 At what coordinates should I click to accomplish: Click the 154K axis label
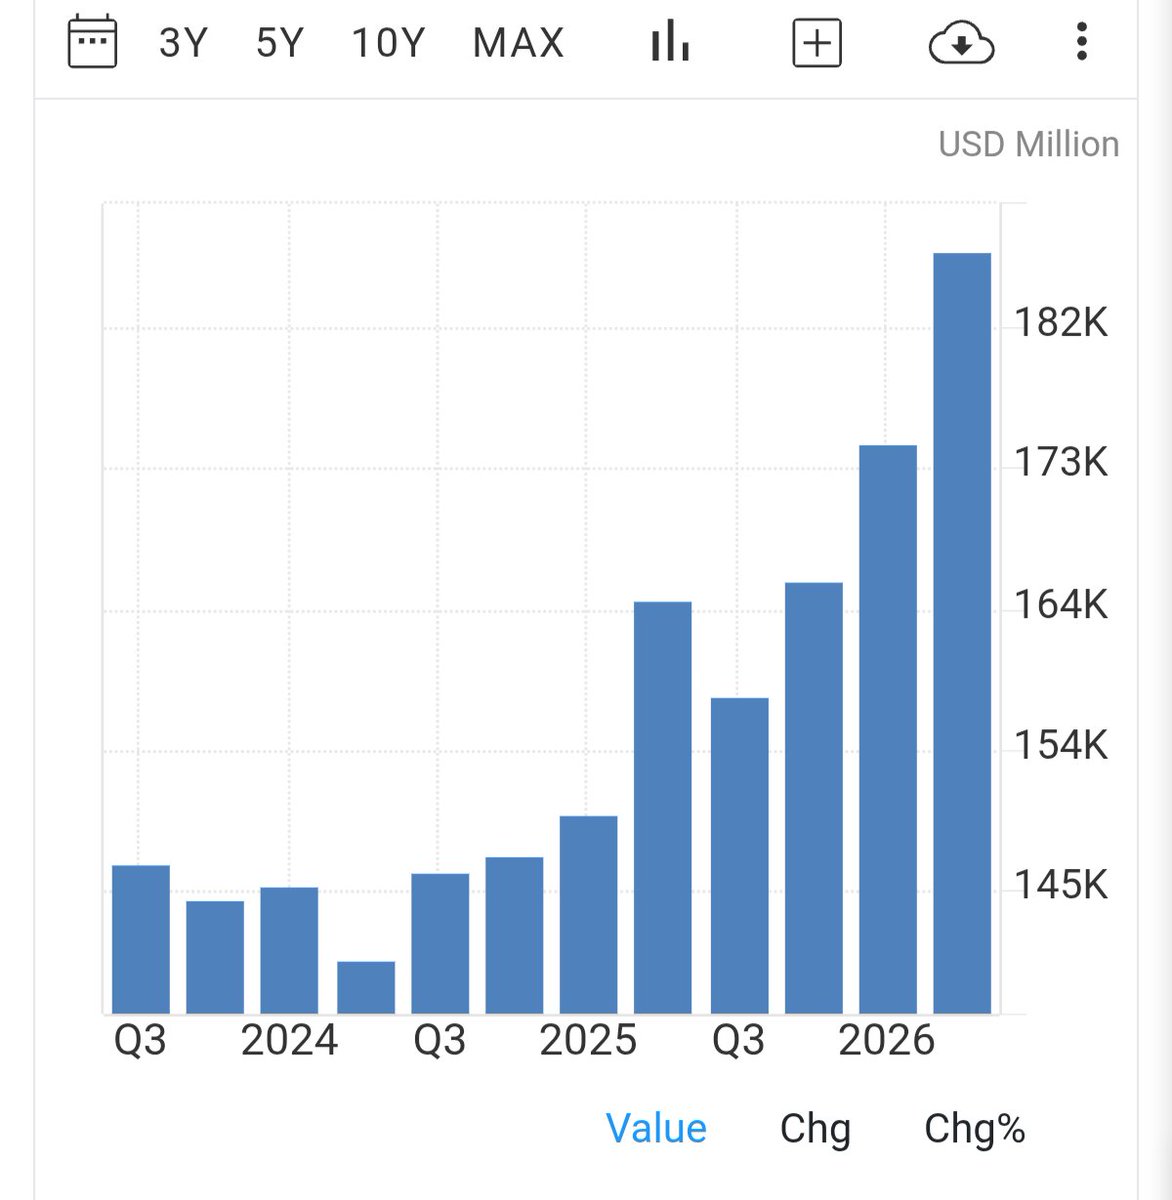tap(1062, 746)
